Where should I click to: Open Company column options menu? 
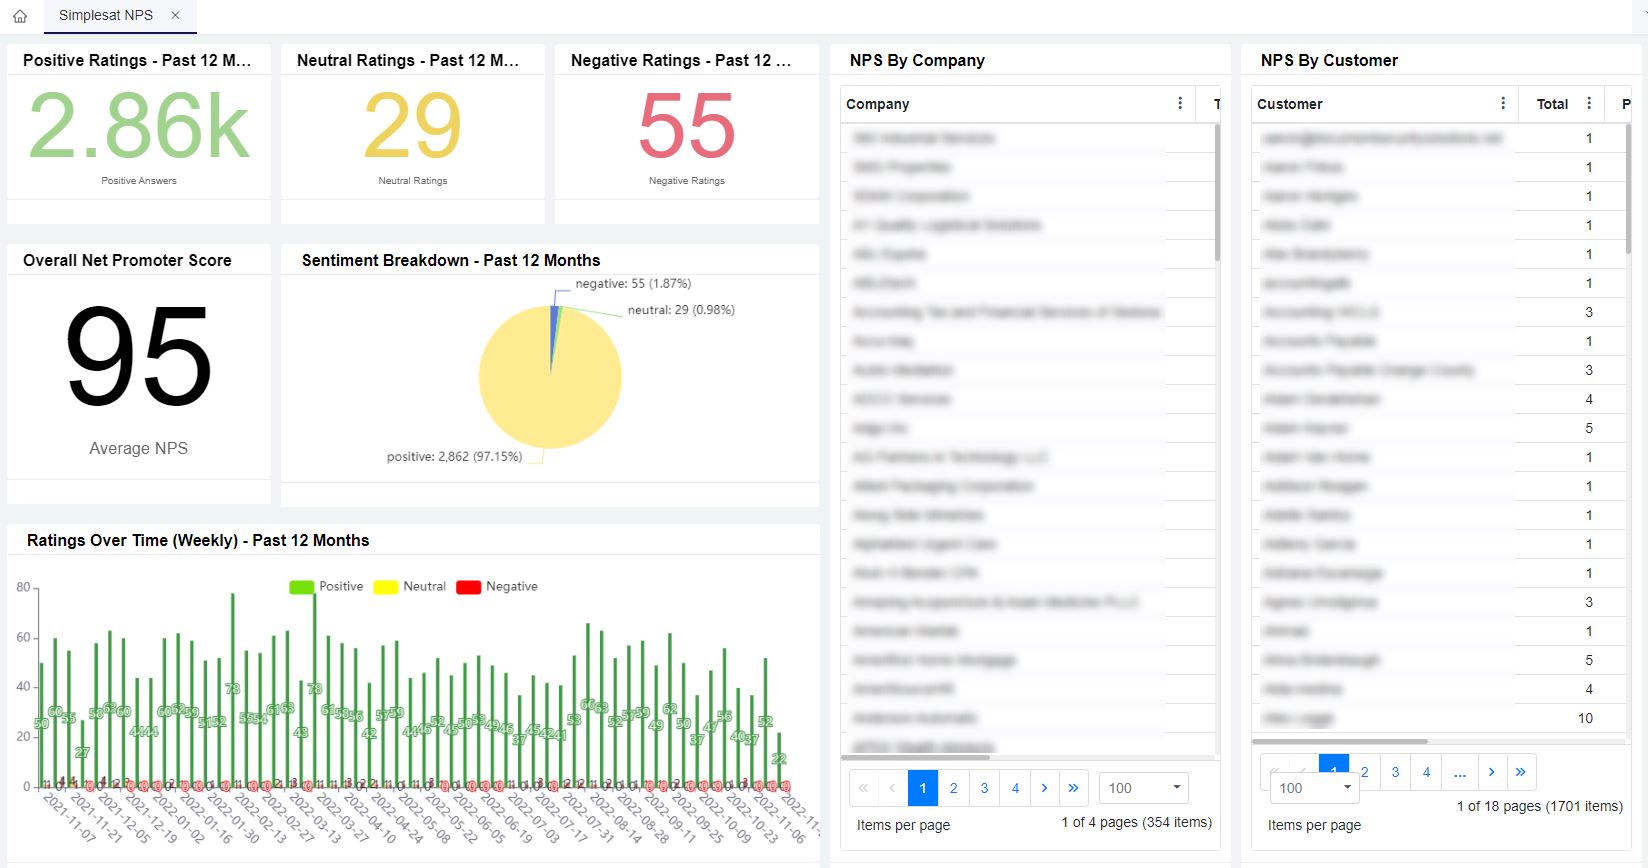pyautogui.click(x=1180, y=104)
